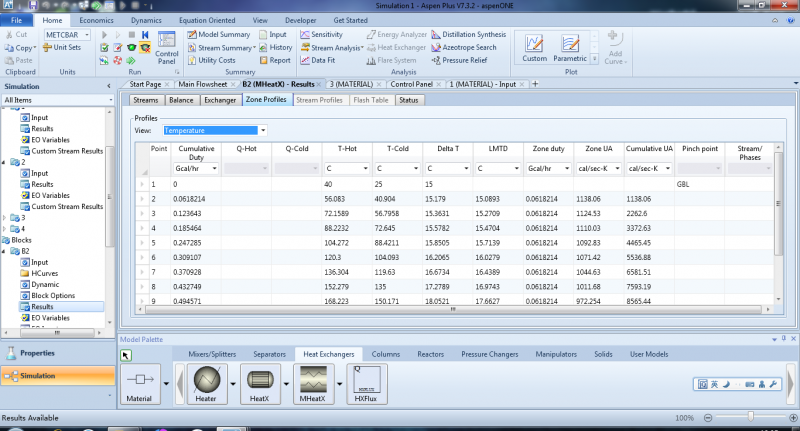Screen dimensions: 800x431
Task: Click Azeotrope Search in Analysis group
Action: point(456,47)
